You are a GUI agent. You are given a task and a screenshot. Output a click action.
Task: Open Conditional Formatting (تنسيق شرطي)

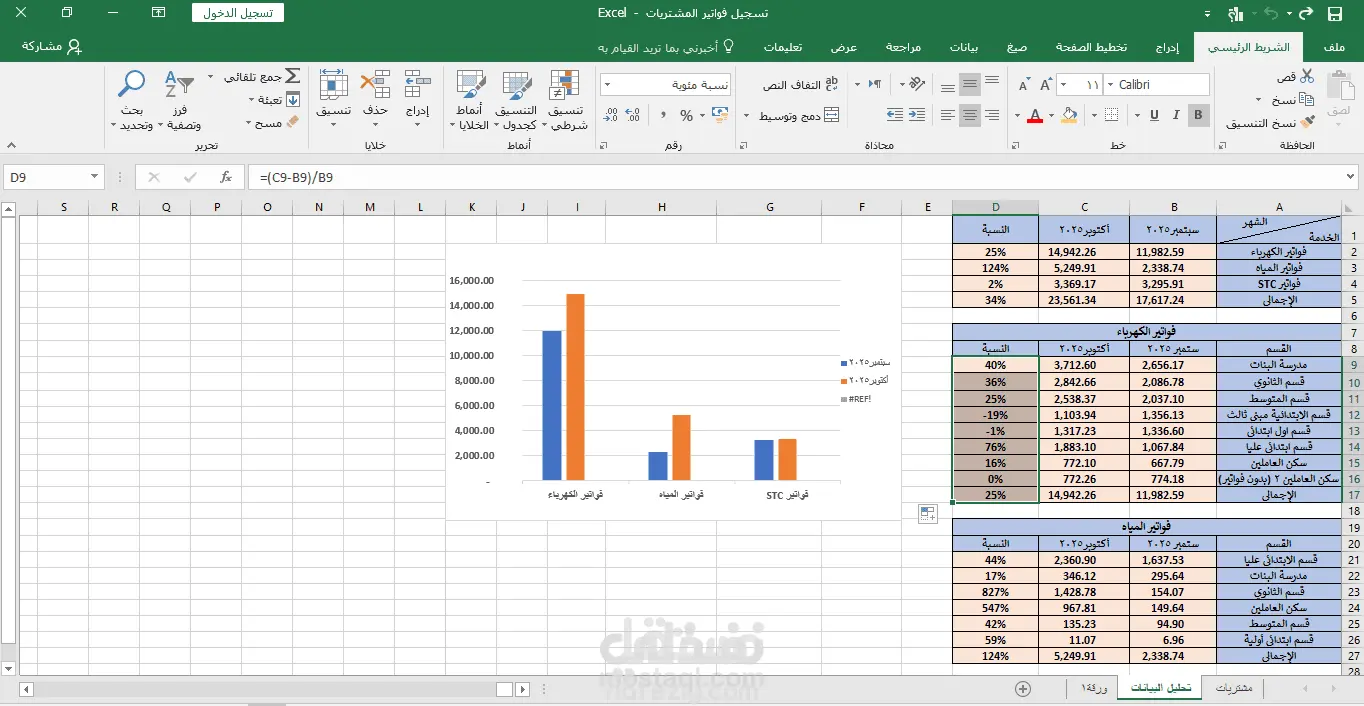click(566, 100)
